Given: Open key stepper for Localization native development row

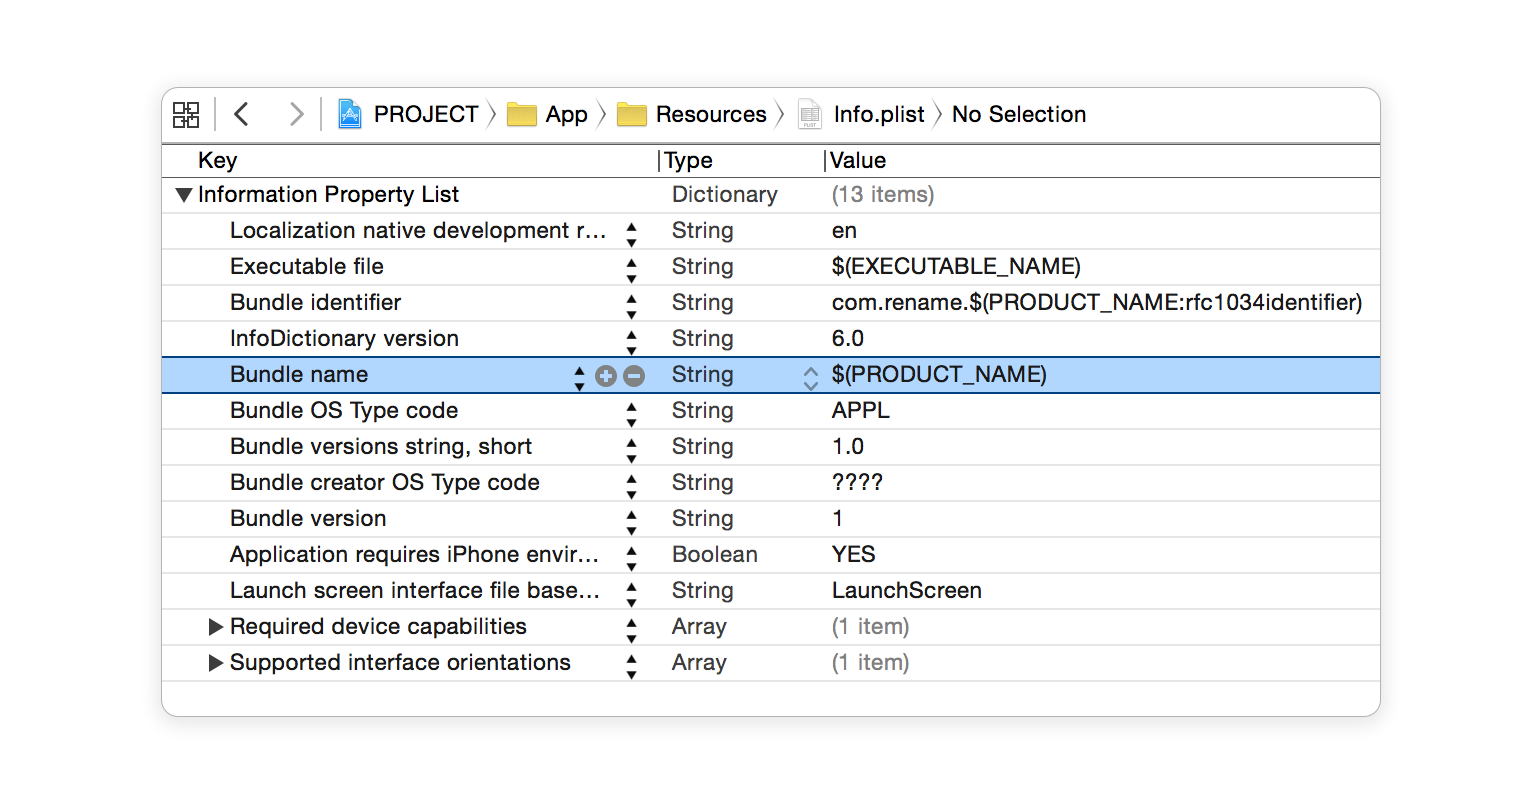Looking at the screenshot, I should 631,235.
